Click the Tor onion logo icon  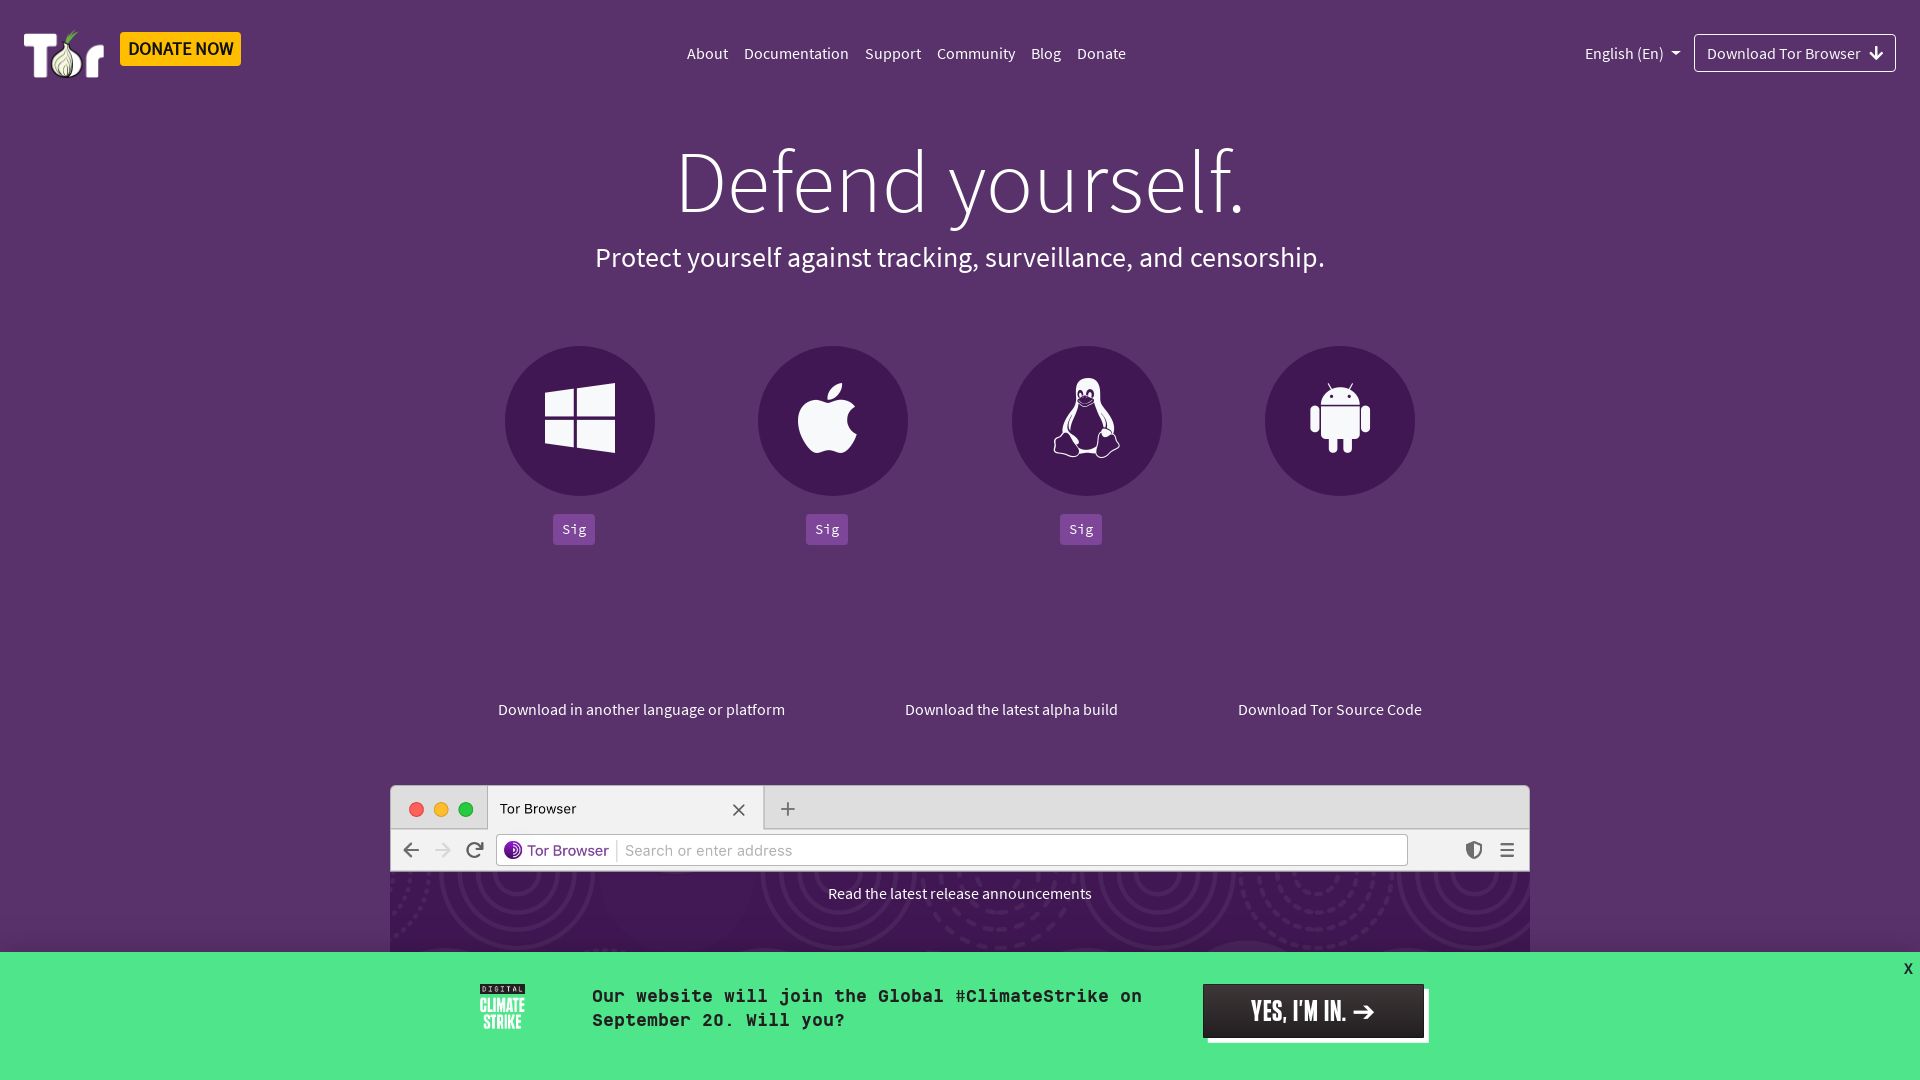coord(63,53)
